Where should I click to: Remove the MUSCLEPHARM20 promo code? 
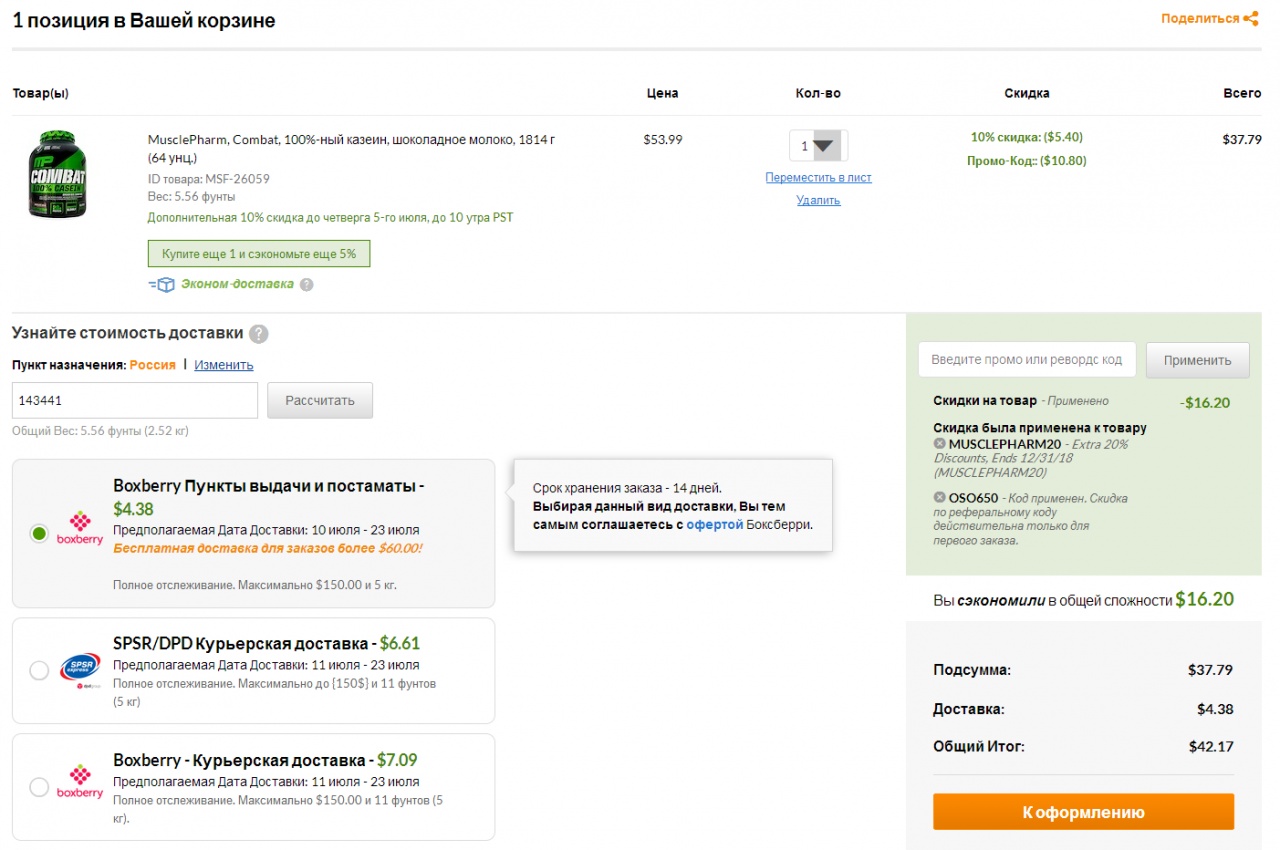tap(939, 443)
